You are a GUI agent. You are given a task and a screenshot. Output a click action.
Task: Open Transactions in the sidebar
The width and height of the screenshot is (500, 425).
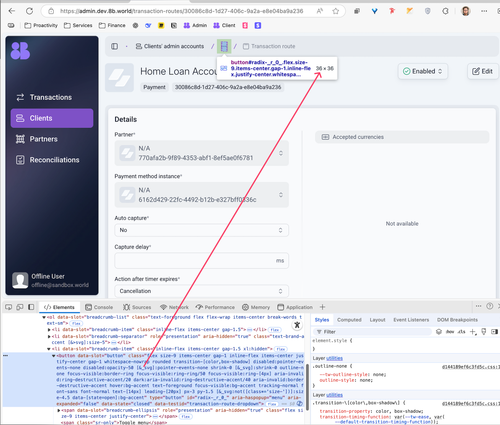point(52,97)
